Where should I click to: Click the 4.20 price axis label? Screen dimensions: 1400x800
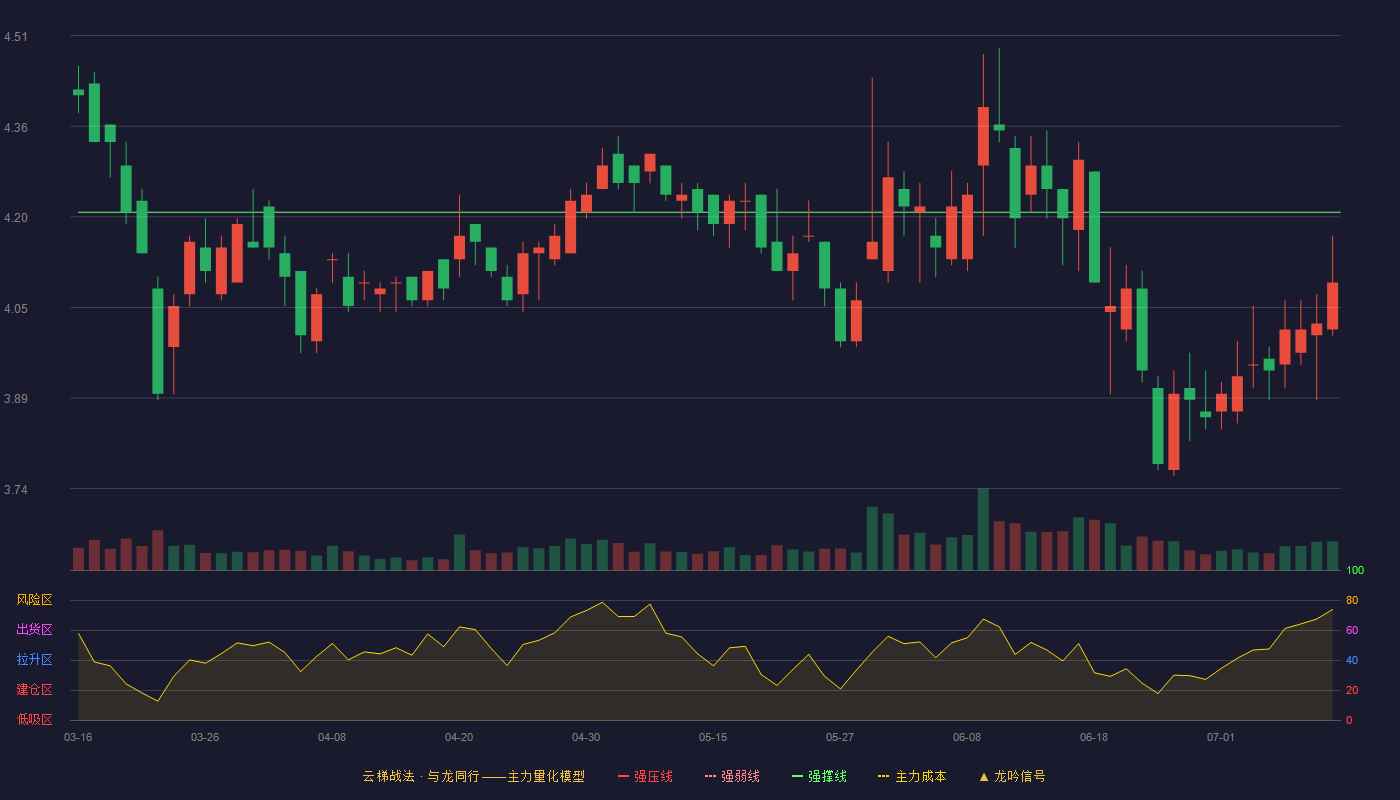point(16,218)
